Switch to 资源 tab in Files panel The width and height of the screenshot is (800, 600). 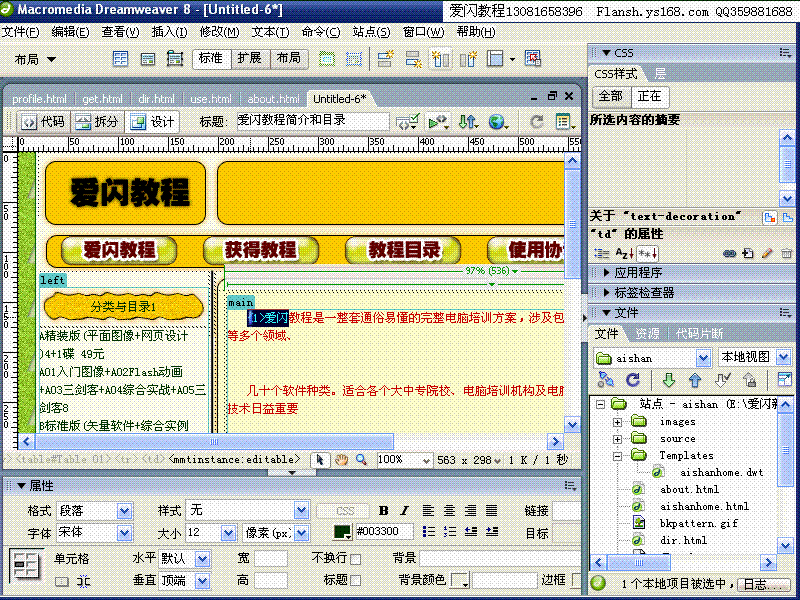click(x=647, y=334)
